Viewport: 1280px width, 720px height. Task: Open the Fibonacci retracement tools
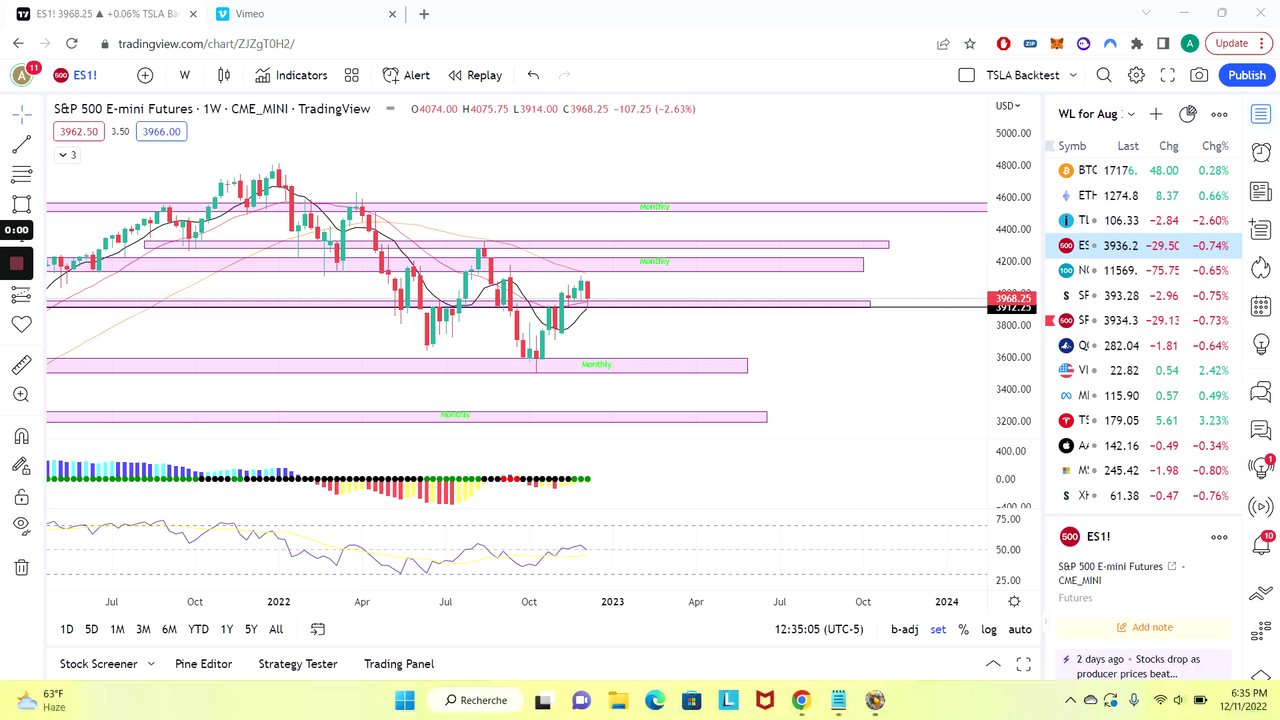coord(21,175)
